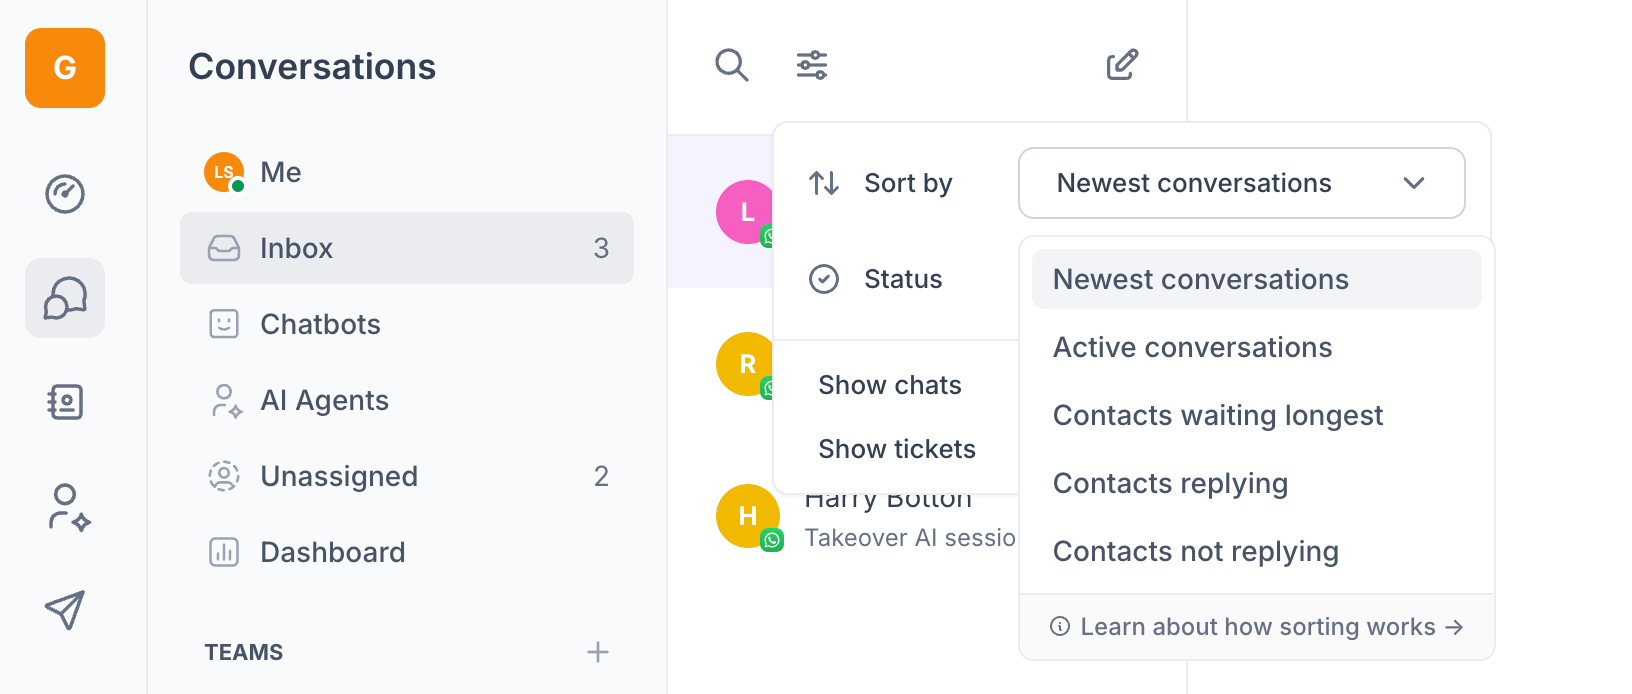
Task: Click the paper plane campaigns icon
Action: tap(65, 610)
